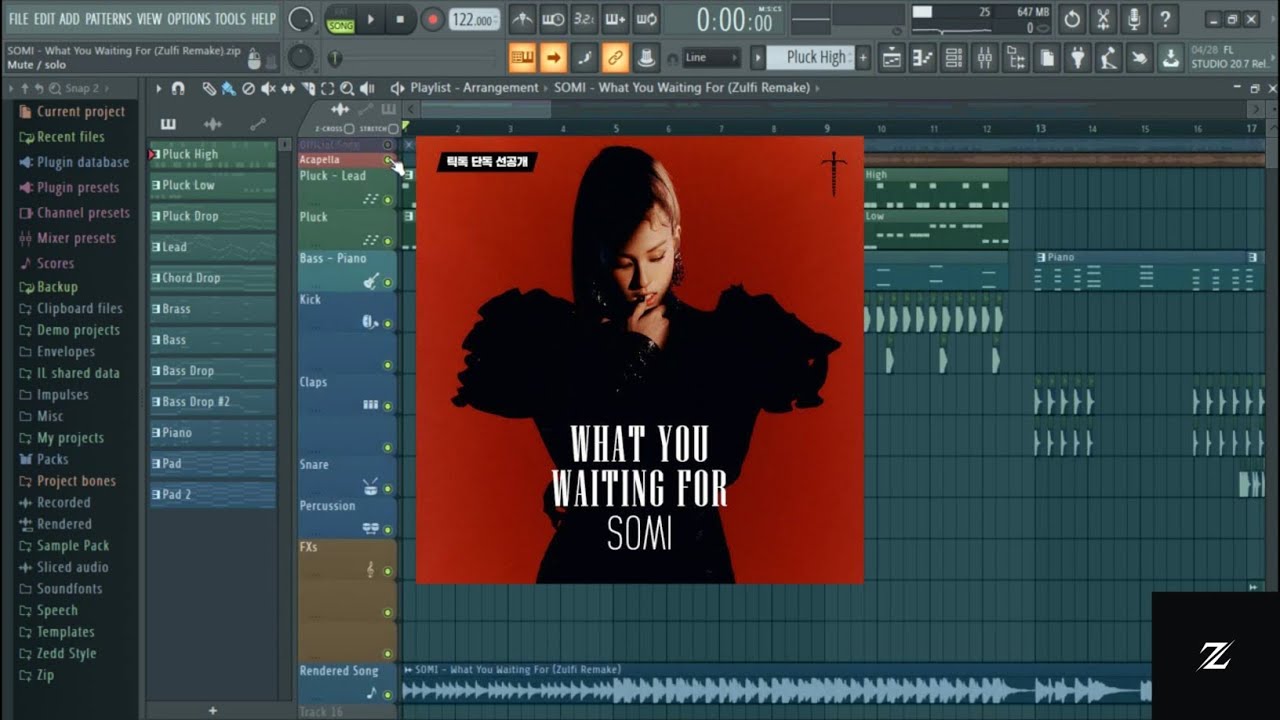Expand the Zedd Style folder

tap(57, 653)
